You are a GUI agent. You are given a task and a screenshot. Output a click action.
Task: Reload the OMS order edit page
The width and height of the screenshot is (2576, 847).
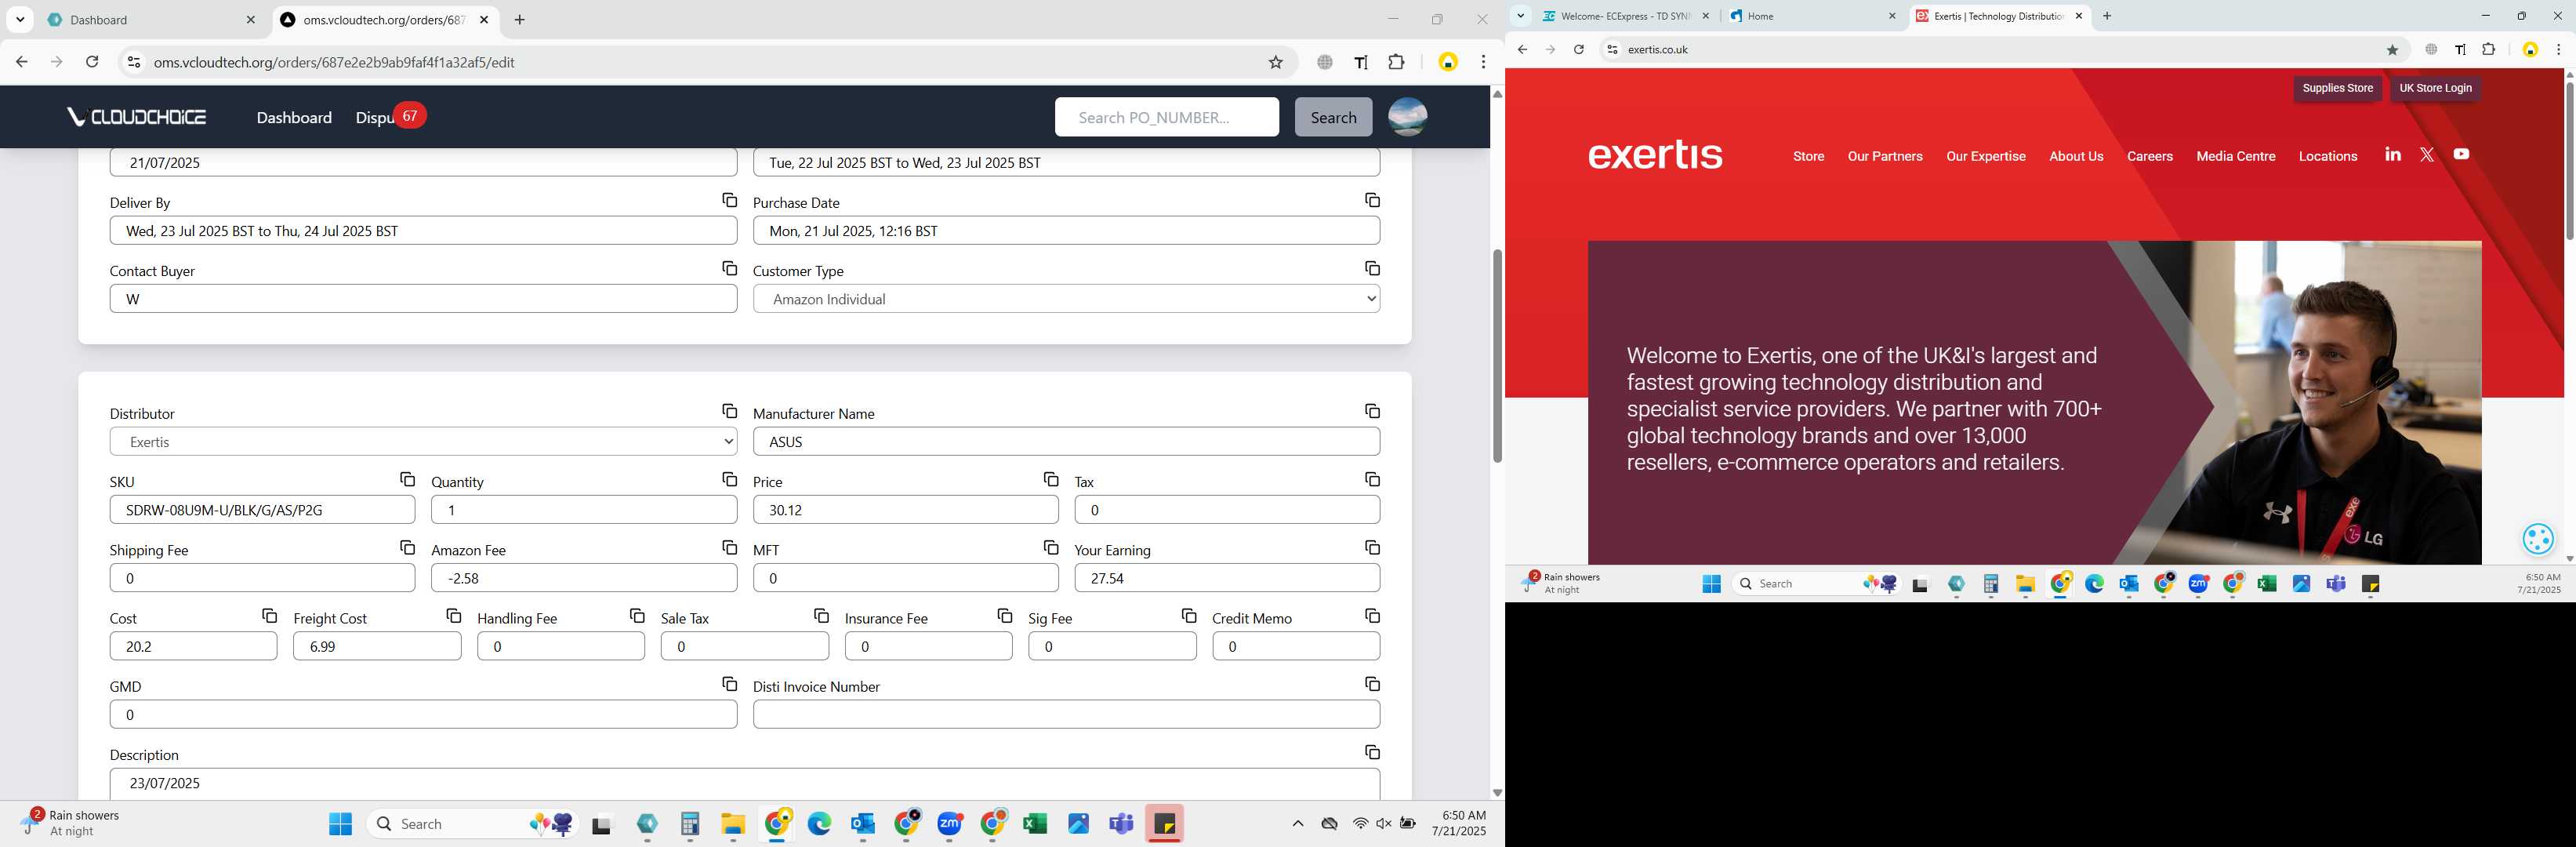click(92, 62)
